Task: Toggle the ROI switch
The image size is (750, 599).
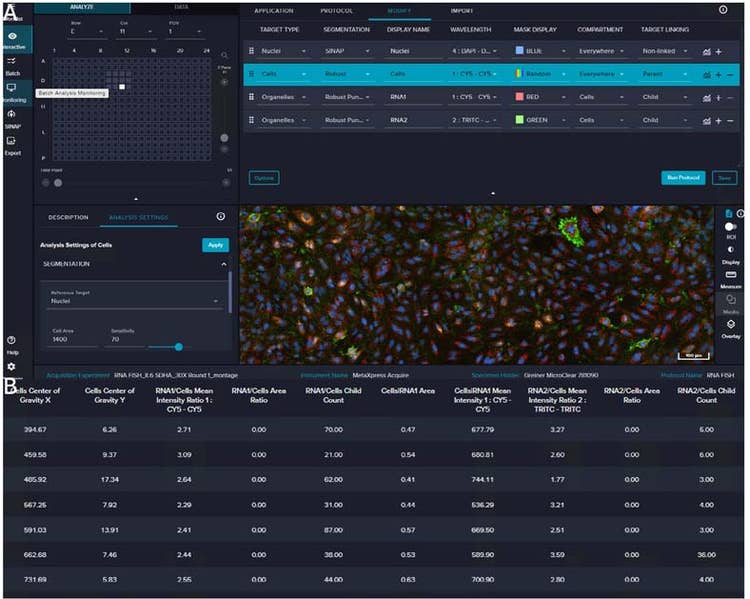Action: pos(730,227)
